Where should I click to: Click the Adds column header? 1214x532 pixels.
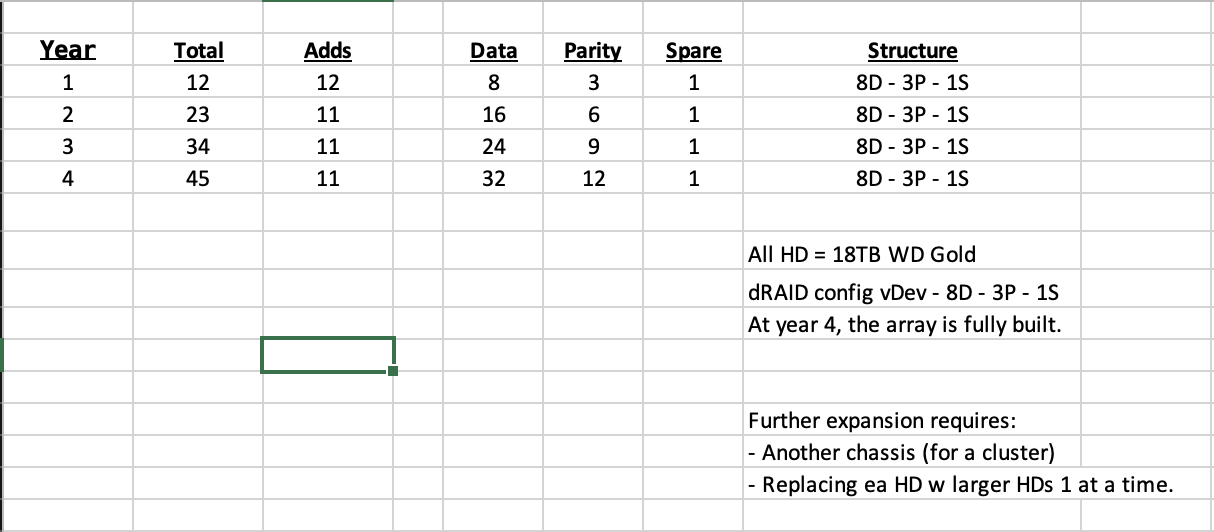pyautogui.click(x=327, y=50)
